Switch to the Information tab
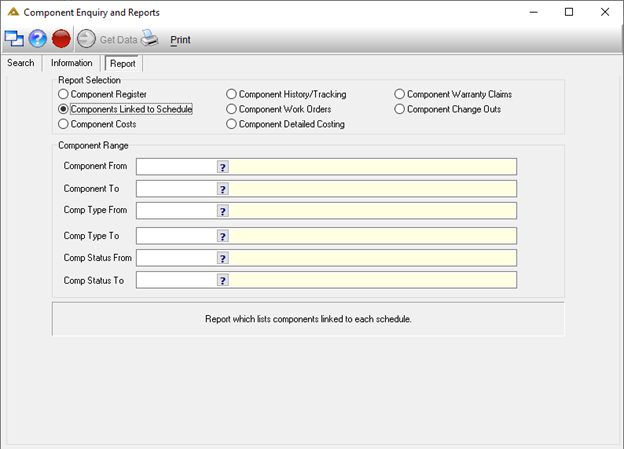The height and width of the screenshot is (449, 624). [72, 63]
